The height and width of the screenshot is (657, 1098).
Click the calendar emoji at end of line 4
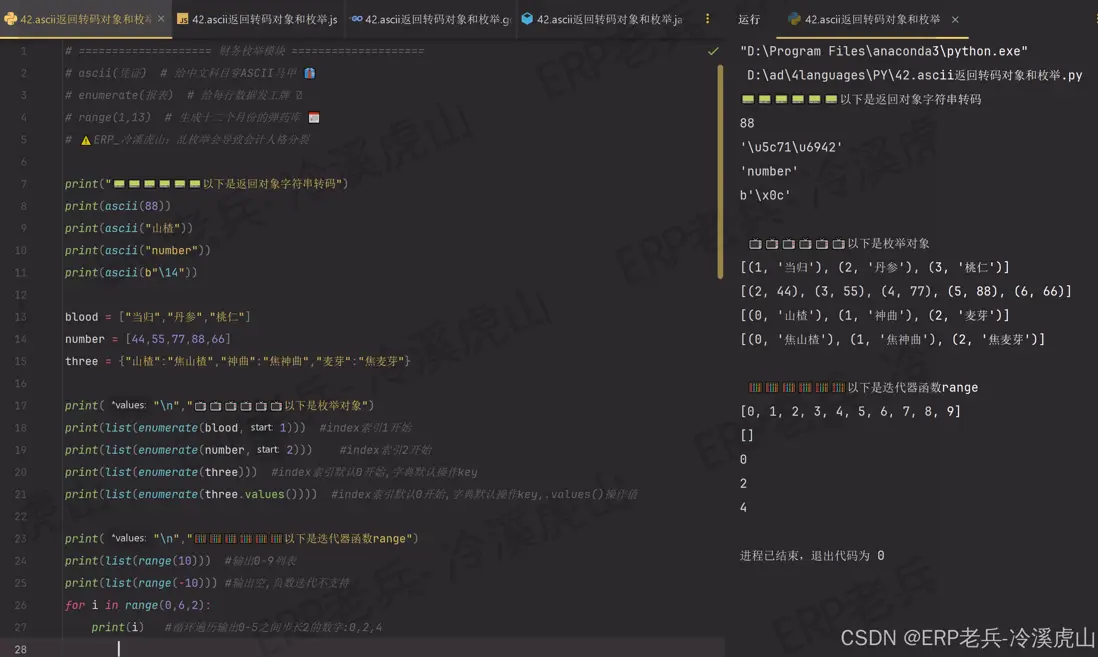pyautogui.click(x=314, y=118)
